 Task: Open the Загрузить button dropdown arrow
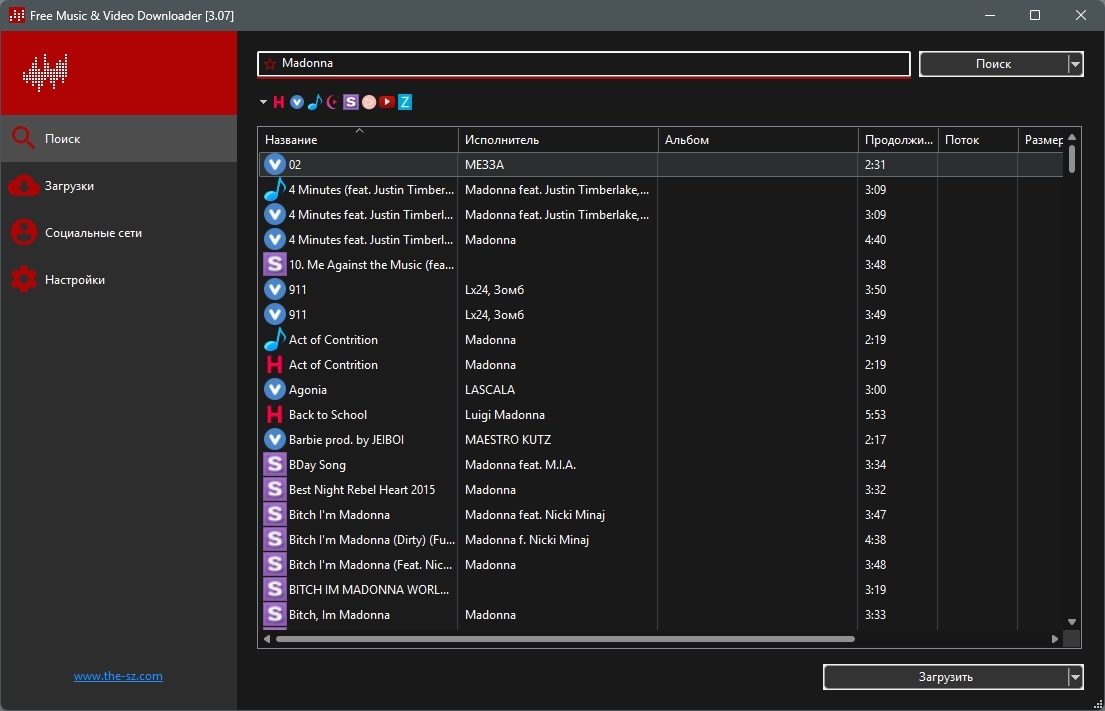(x=1075, y=677)
